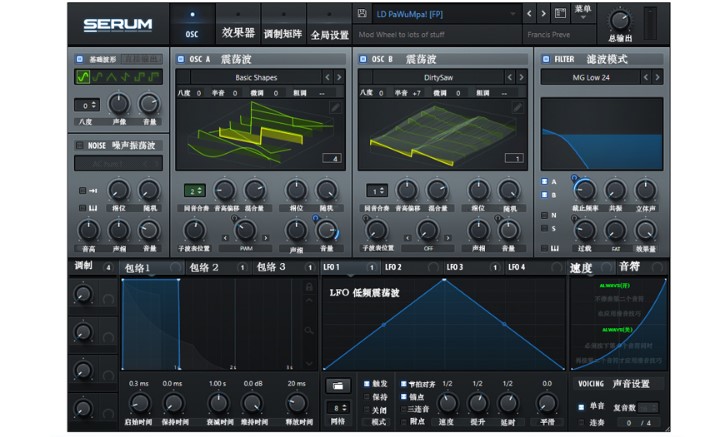Open the LD PaWuMpa! [FP] preset dropdown
The width and height of the screenshot is (708, 437).
[445, 14]
